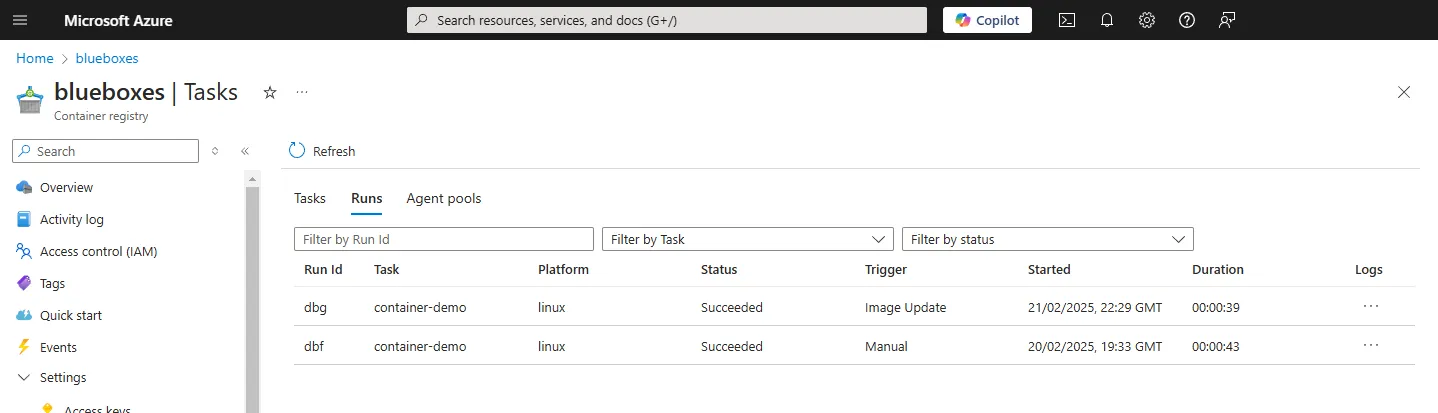The width and height of the screenshot is (1438, 413).
Task: Click the sidebar expand/collapse arrows icon
Action: (x=215, y=151)
